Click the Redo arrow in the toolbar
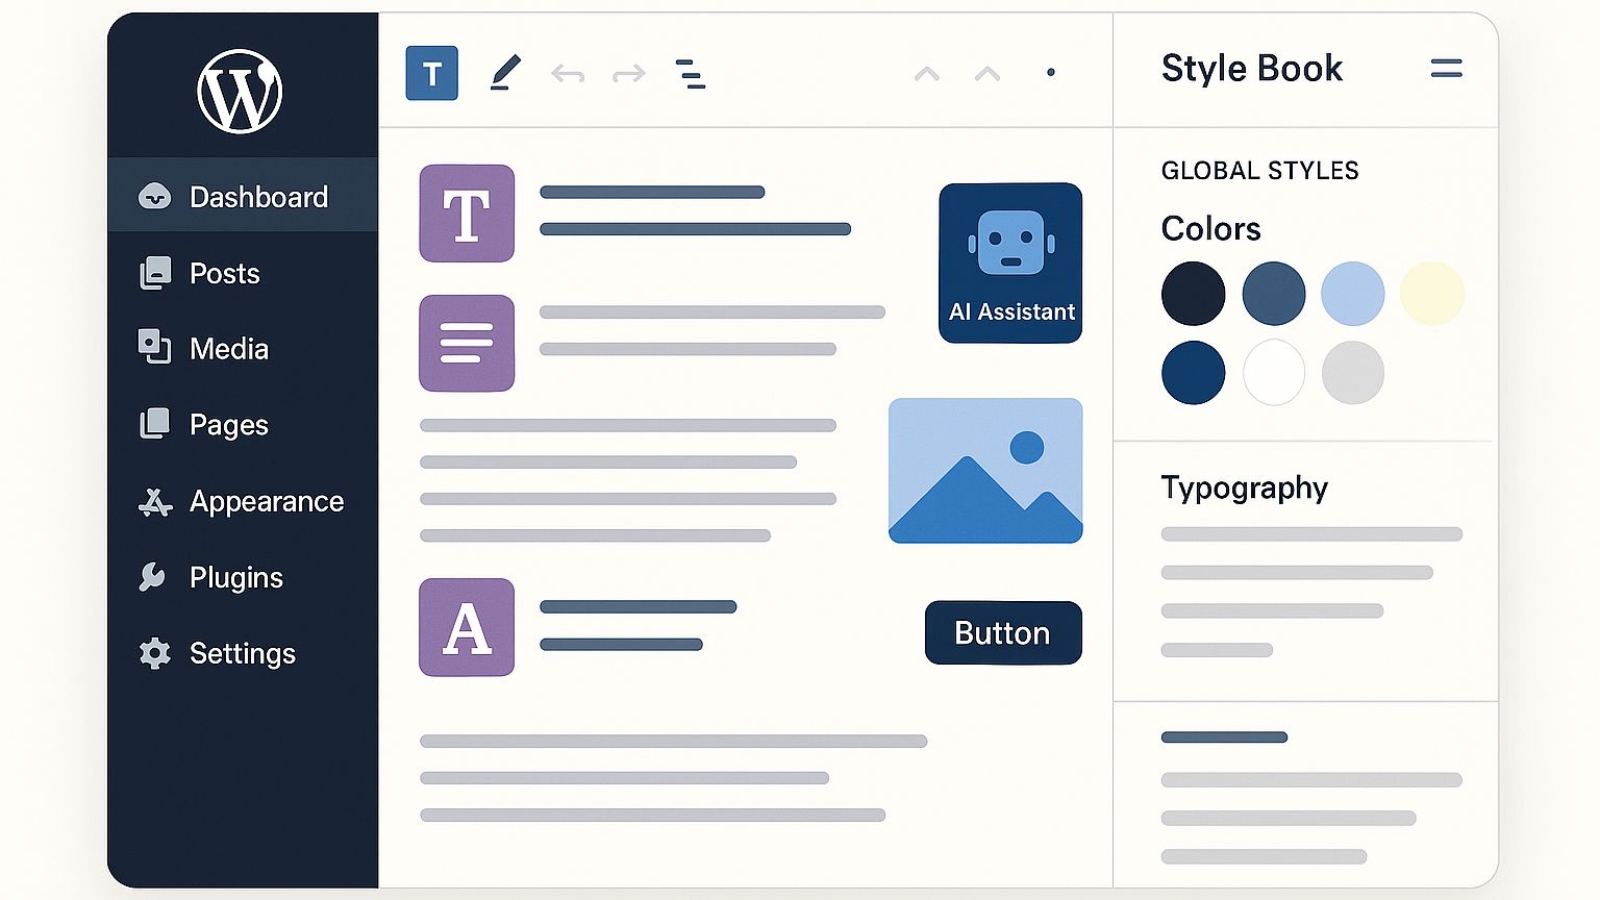The image size is (1600, 900). coord(628,72)
